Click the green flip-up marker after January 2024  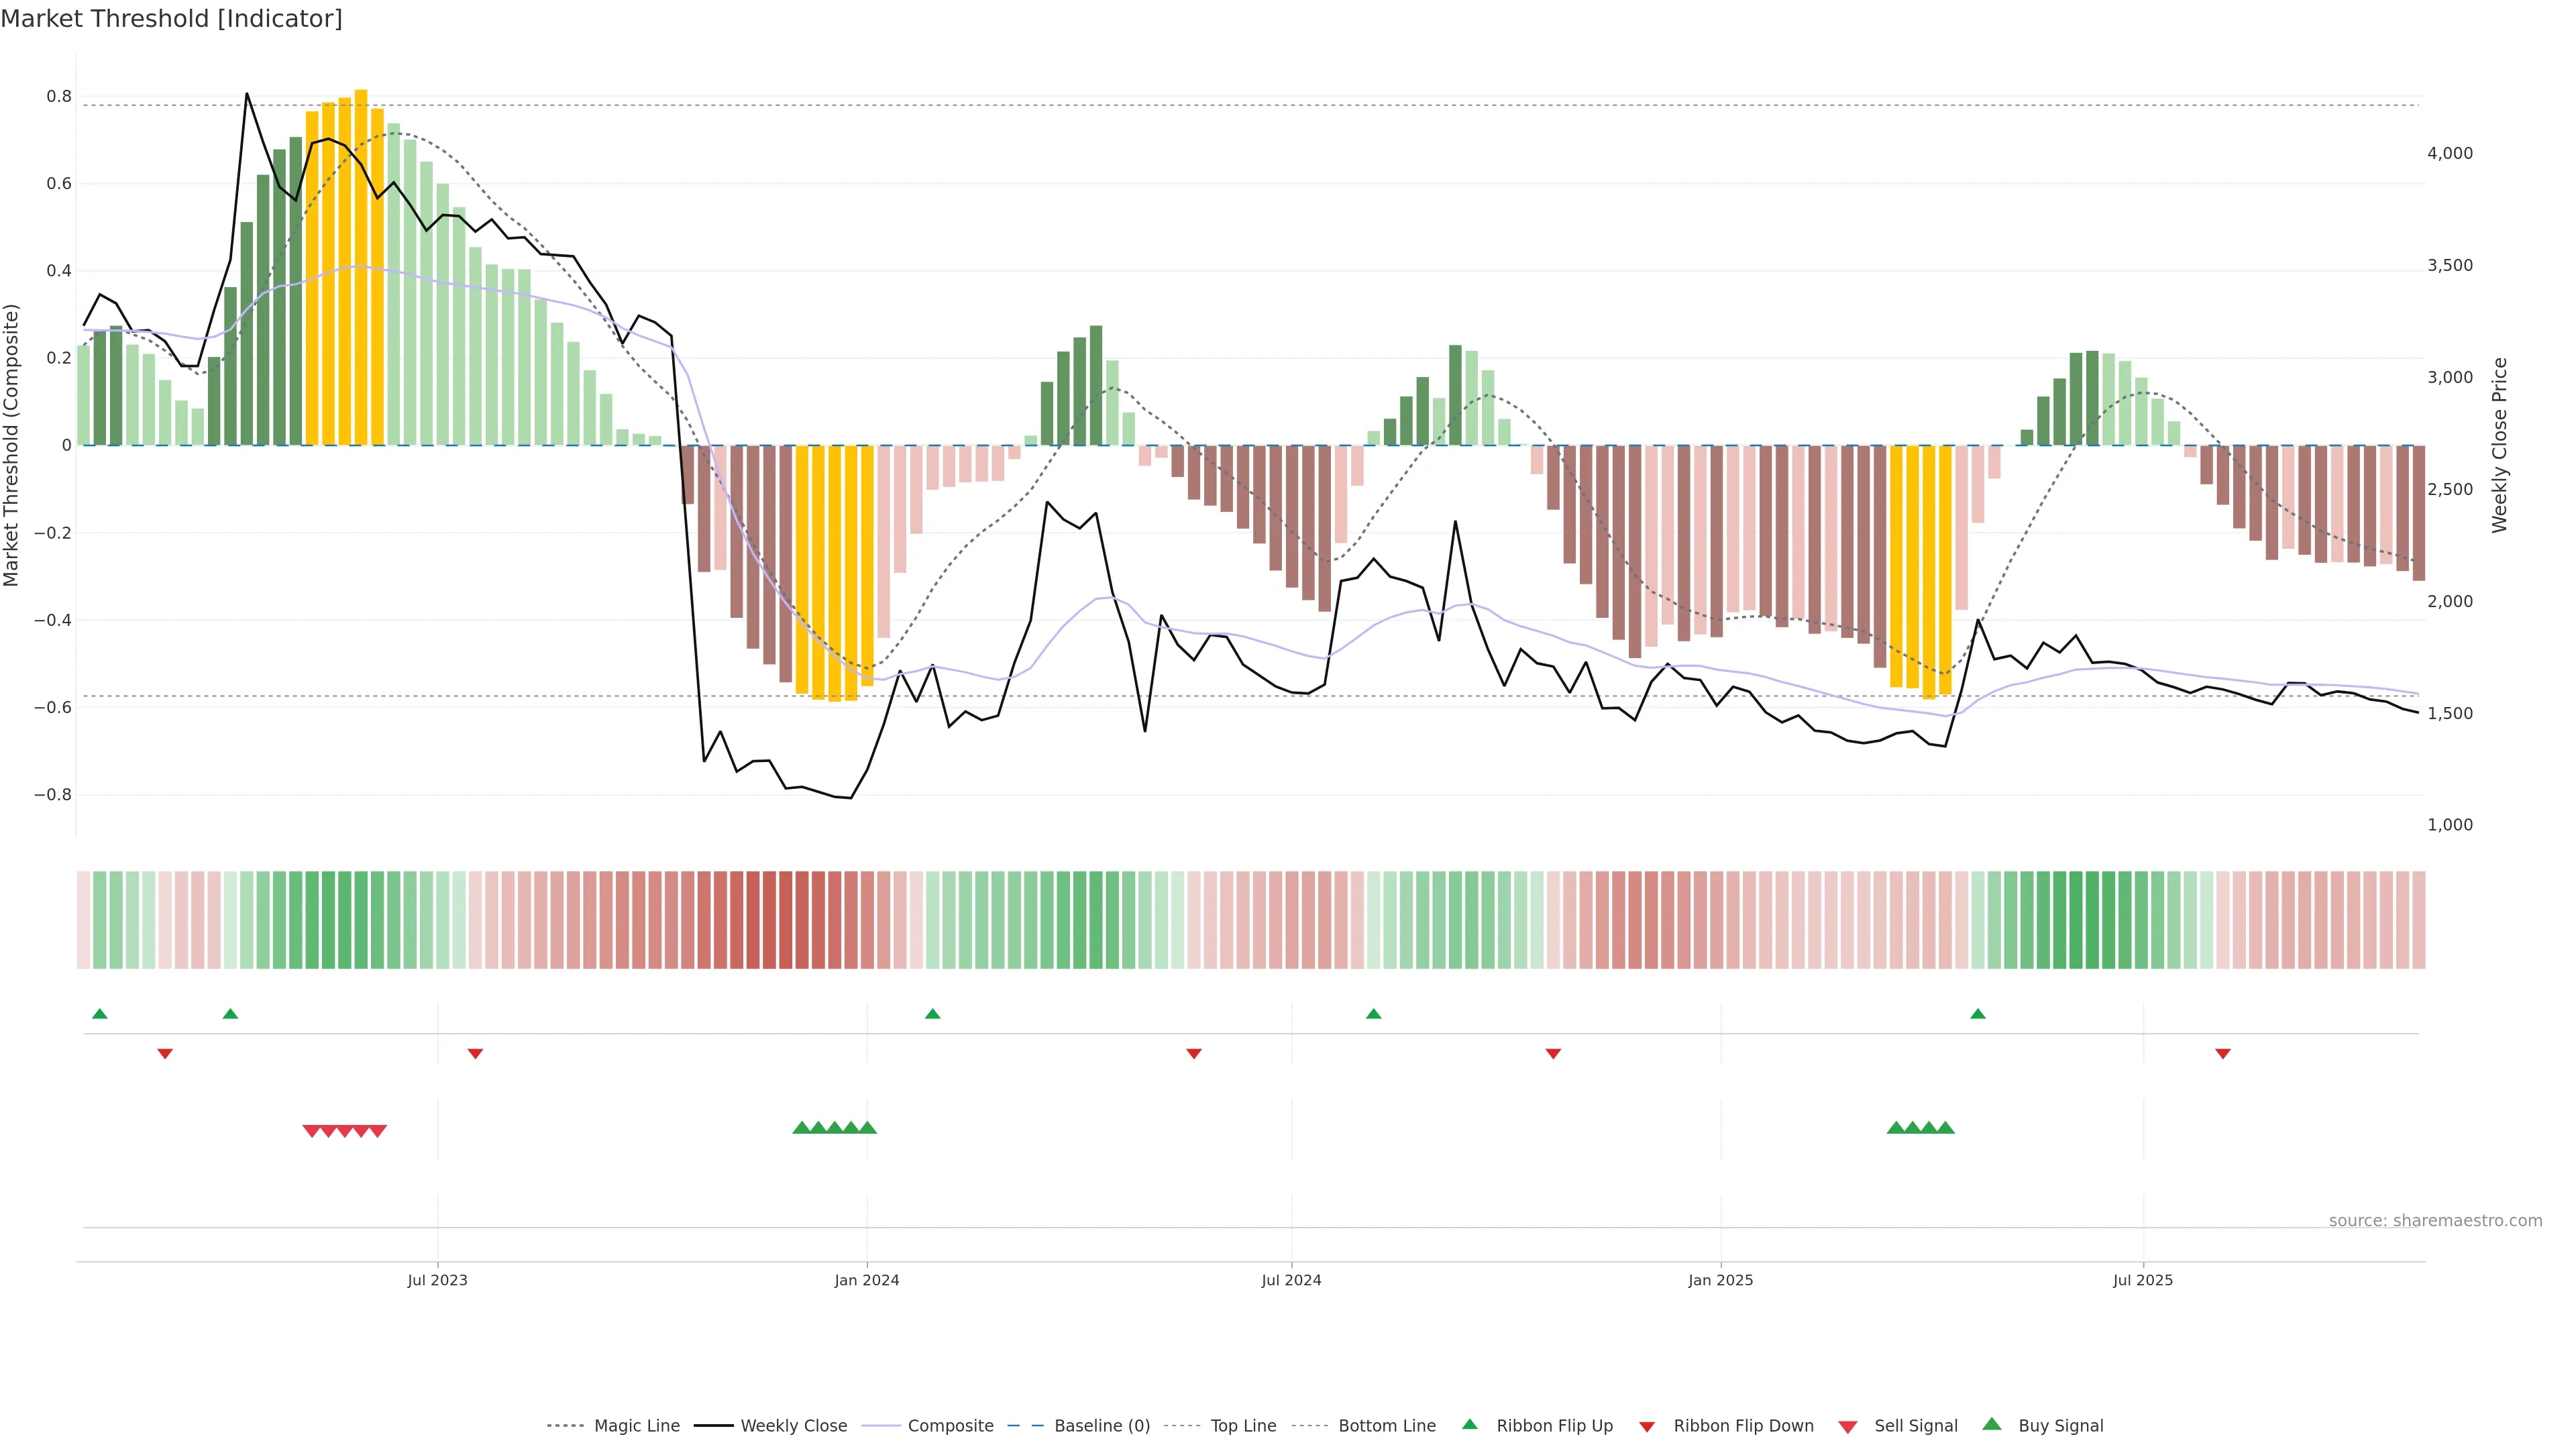coord(932,1014)
